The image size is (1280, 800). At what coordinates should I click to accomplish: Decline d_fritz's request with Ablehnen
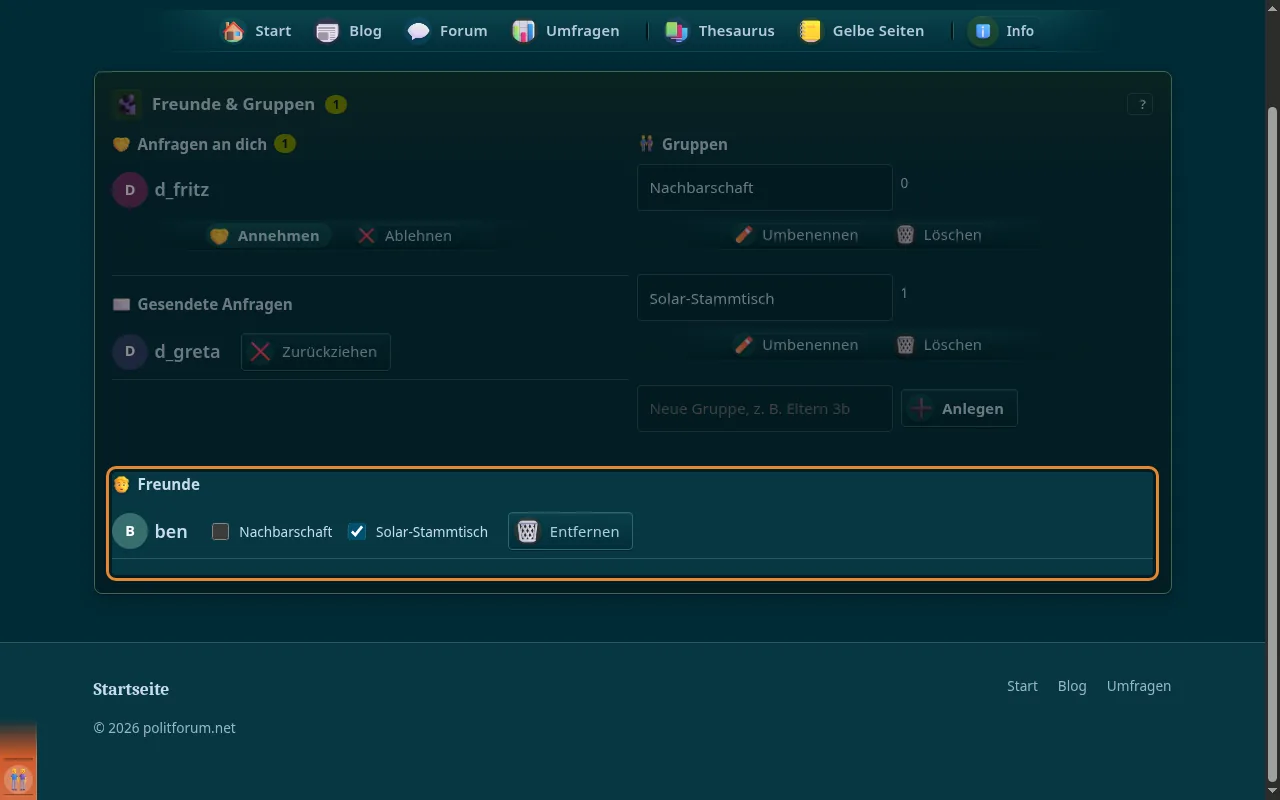point(405,236)
